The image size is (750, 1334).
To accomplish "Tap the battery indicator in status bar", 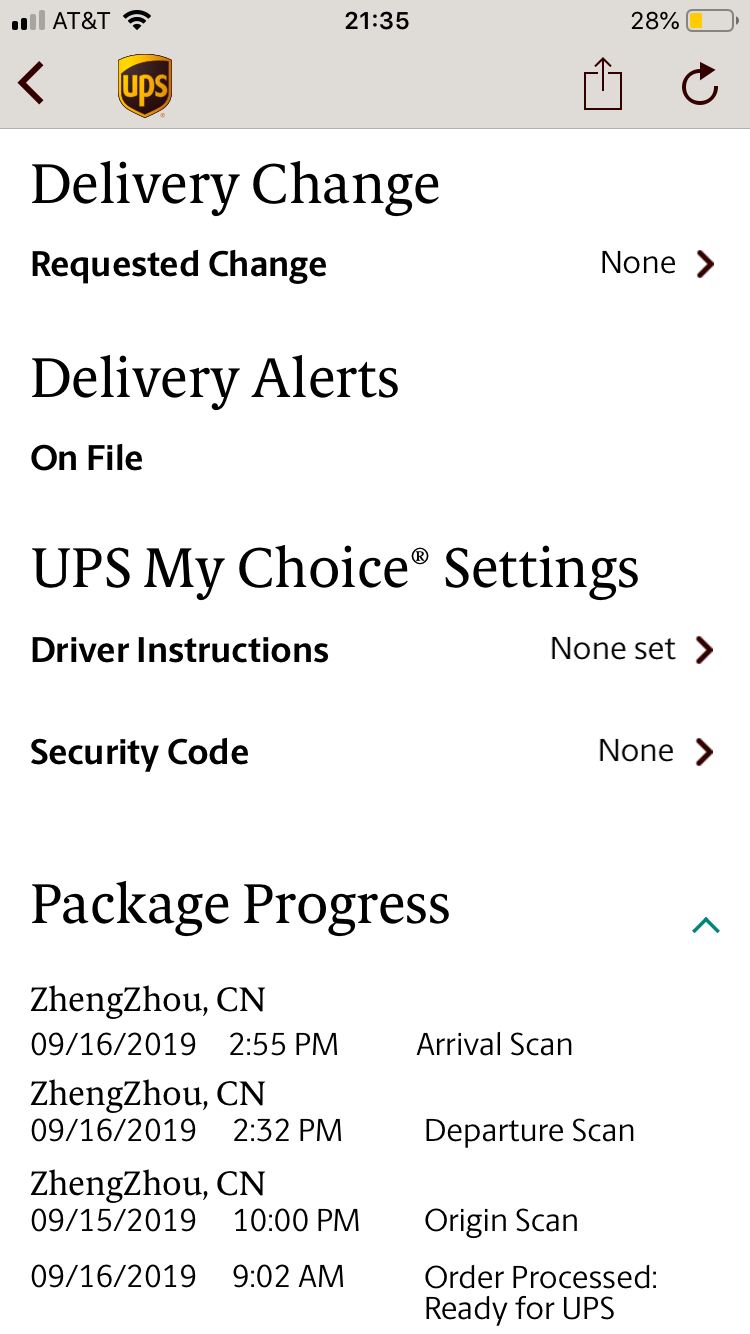I will (710, 21).
